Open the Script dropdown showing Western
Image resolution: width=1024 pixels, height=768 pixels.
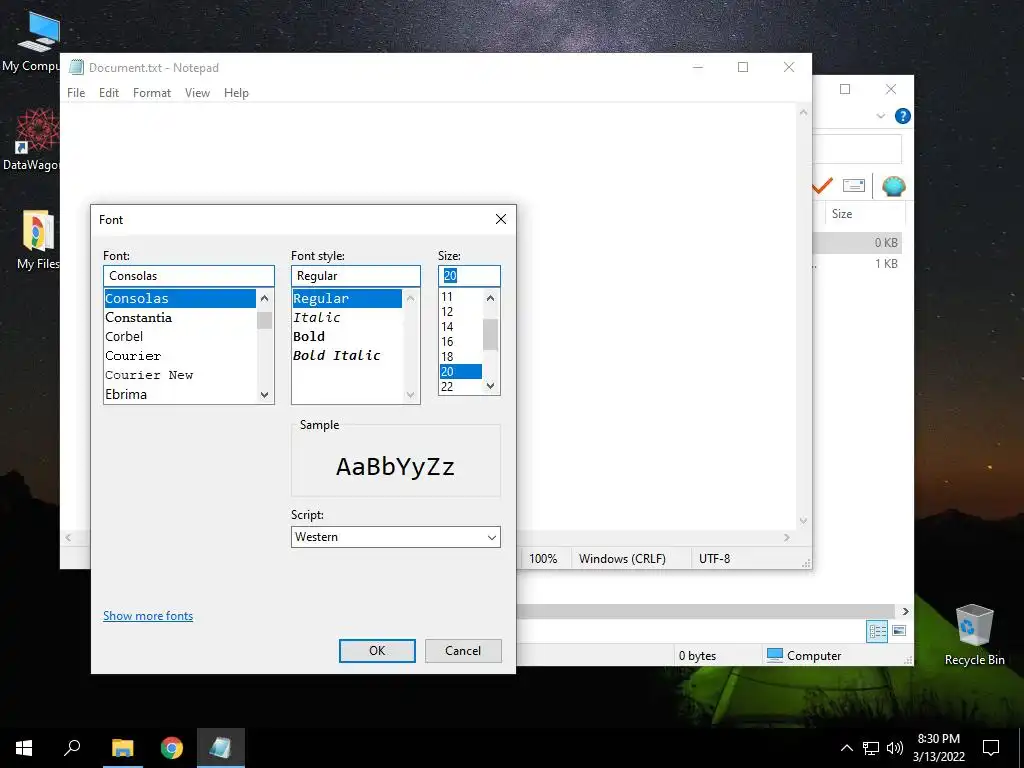pos(396,537)
